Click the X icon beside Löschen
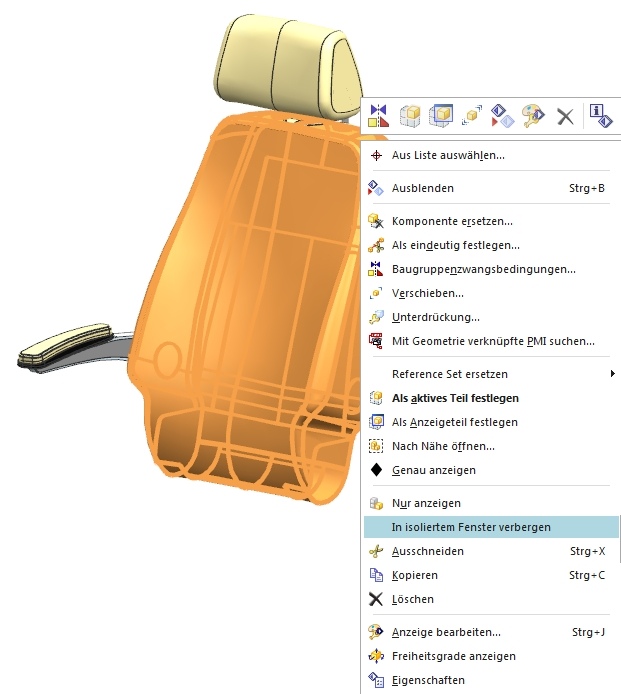 point(376,599)
